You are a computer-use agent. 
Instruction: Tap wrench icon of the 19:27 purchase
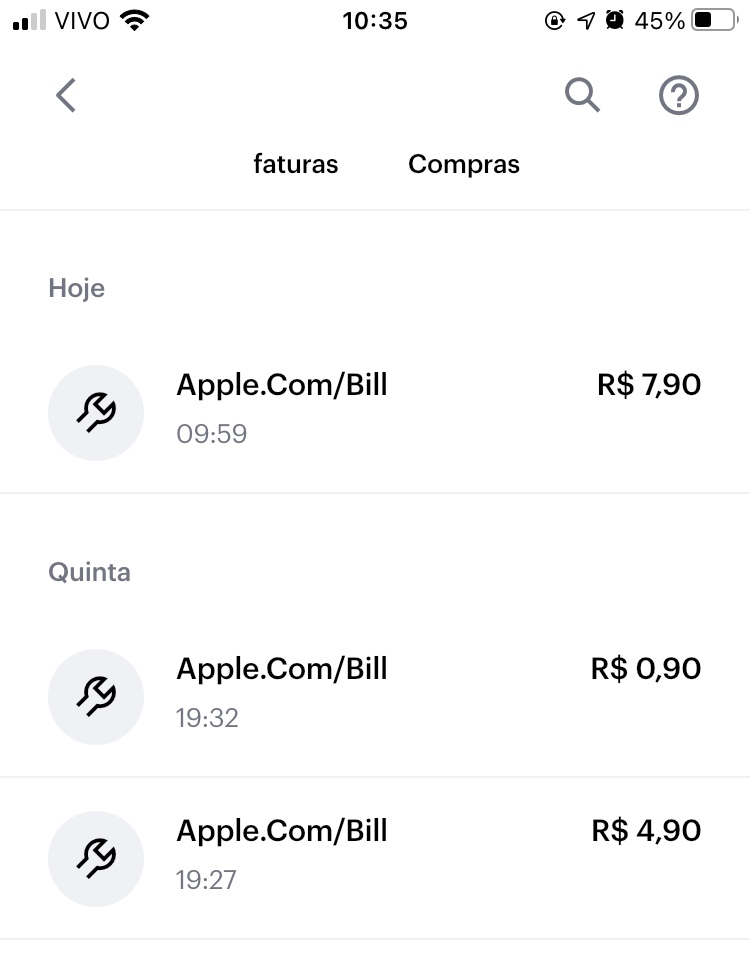[96, 858]
